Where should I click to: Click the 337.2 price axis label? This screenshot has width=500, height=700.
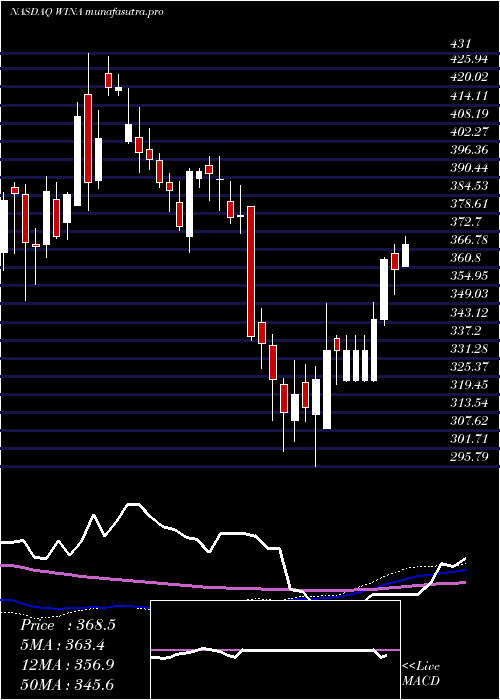click(x=466, y=330)
